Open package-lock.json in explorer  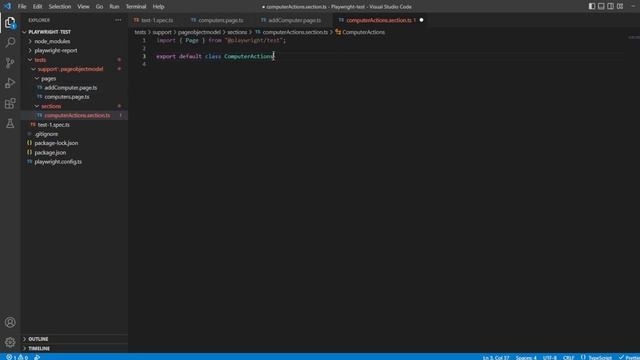[x=56, y=143]
